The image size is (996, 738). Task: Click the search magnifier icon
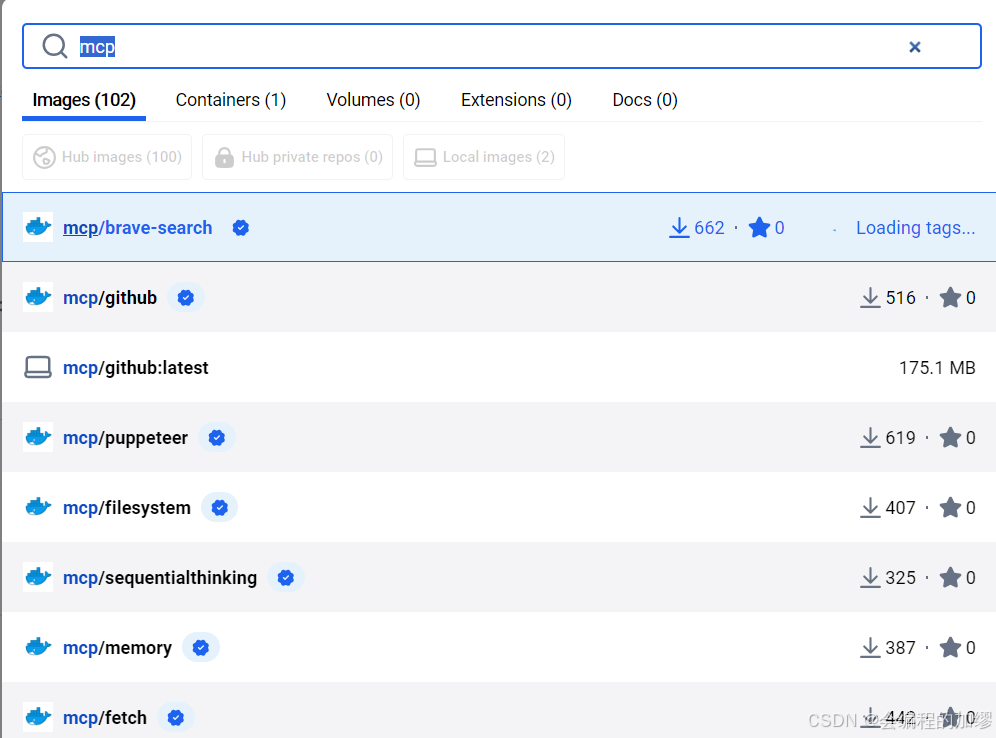point(55,46)
